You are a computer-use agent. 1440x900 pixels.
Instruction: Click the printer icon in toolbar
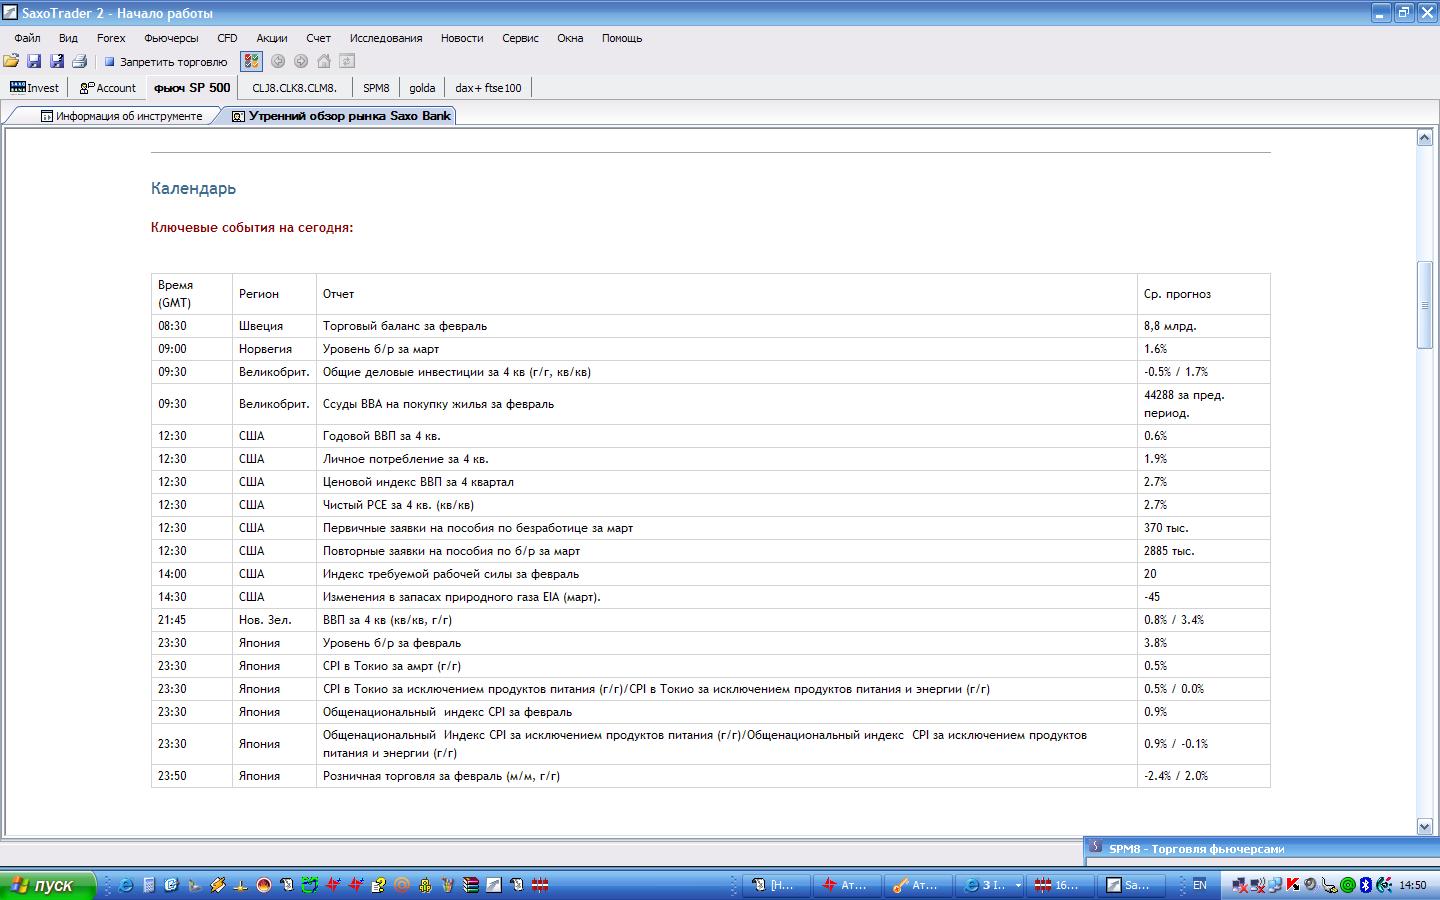tap(79, 61)
